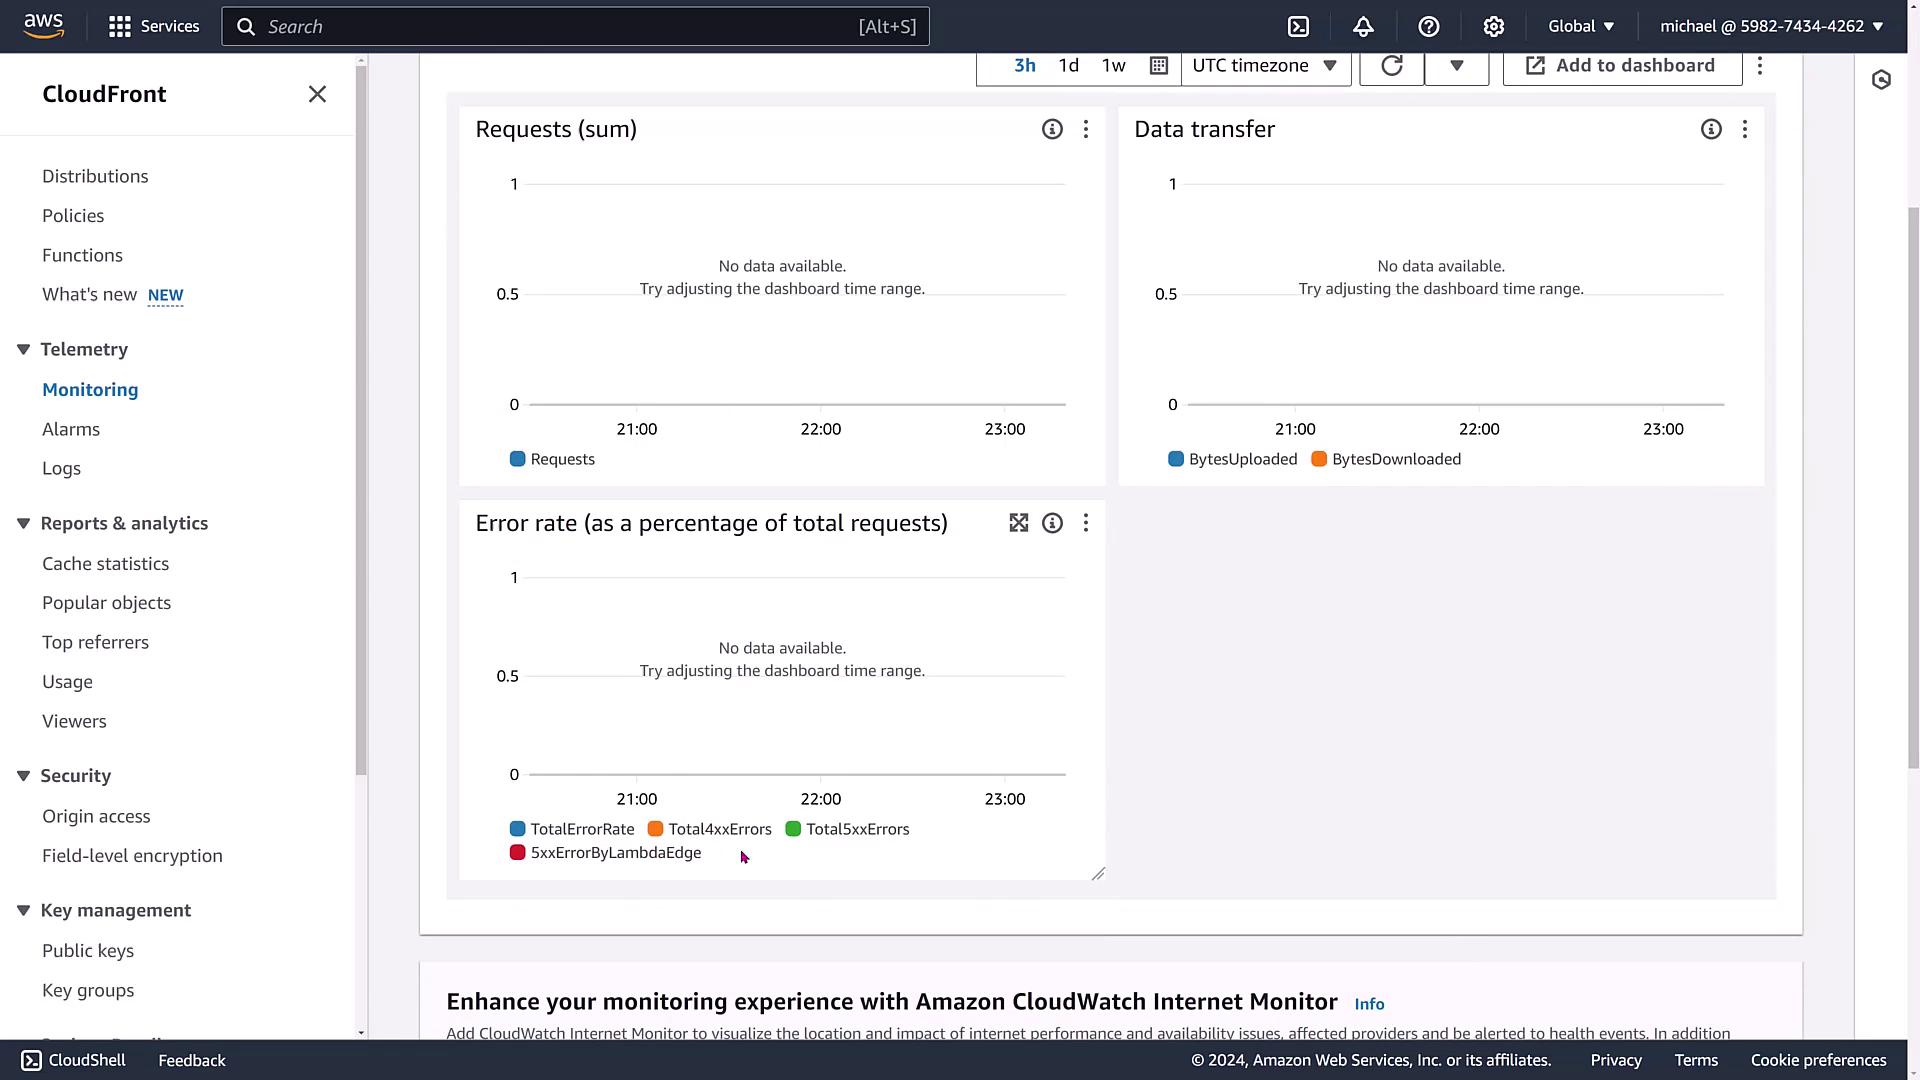
Task: Click the search magnifier icon
Action: pyautogui.click(x=246, y=27)
